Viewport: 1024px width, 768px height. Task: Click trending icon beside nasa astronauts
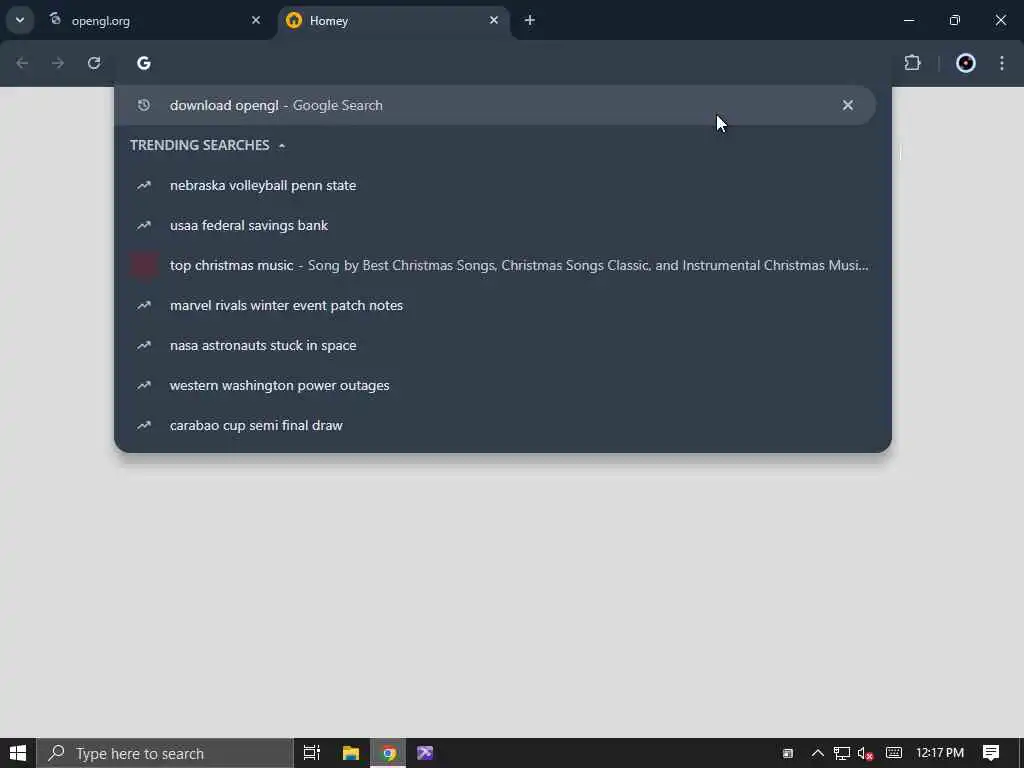tap(144, 345)
